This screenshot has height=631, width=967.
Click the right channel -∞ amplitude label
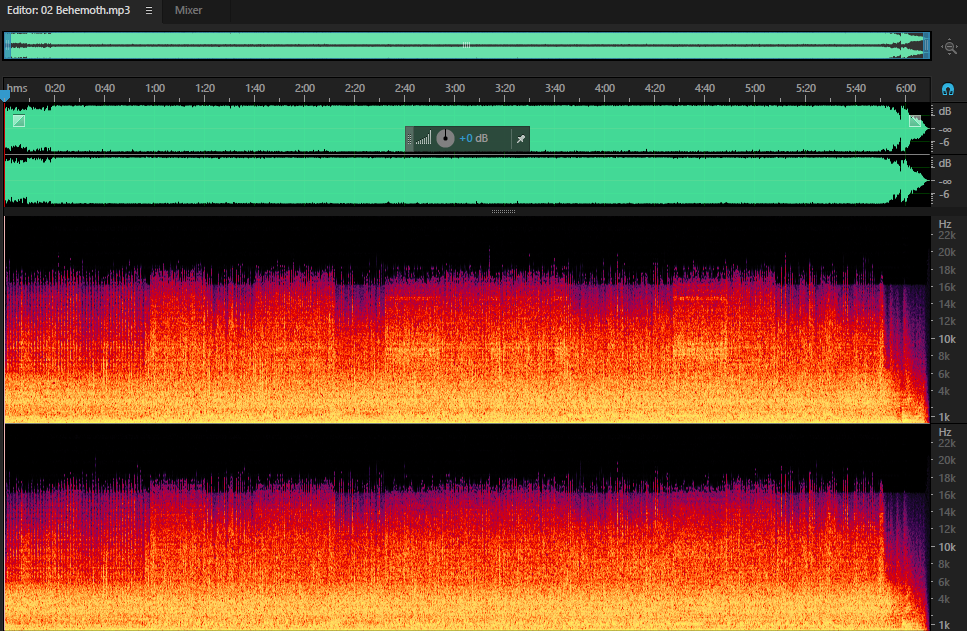coord(945,182)
